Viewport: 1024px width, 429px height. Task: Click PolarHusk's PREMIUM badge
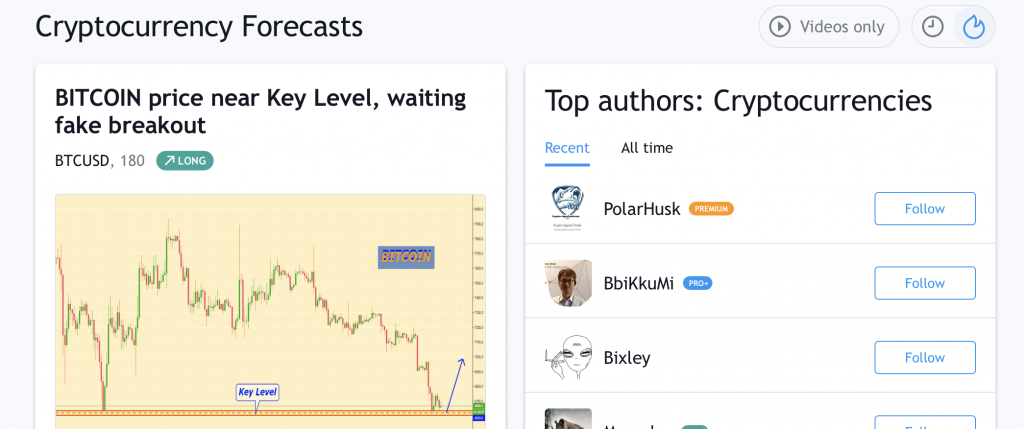coord(711,209)
